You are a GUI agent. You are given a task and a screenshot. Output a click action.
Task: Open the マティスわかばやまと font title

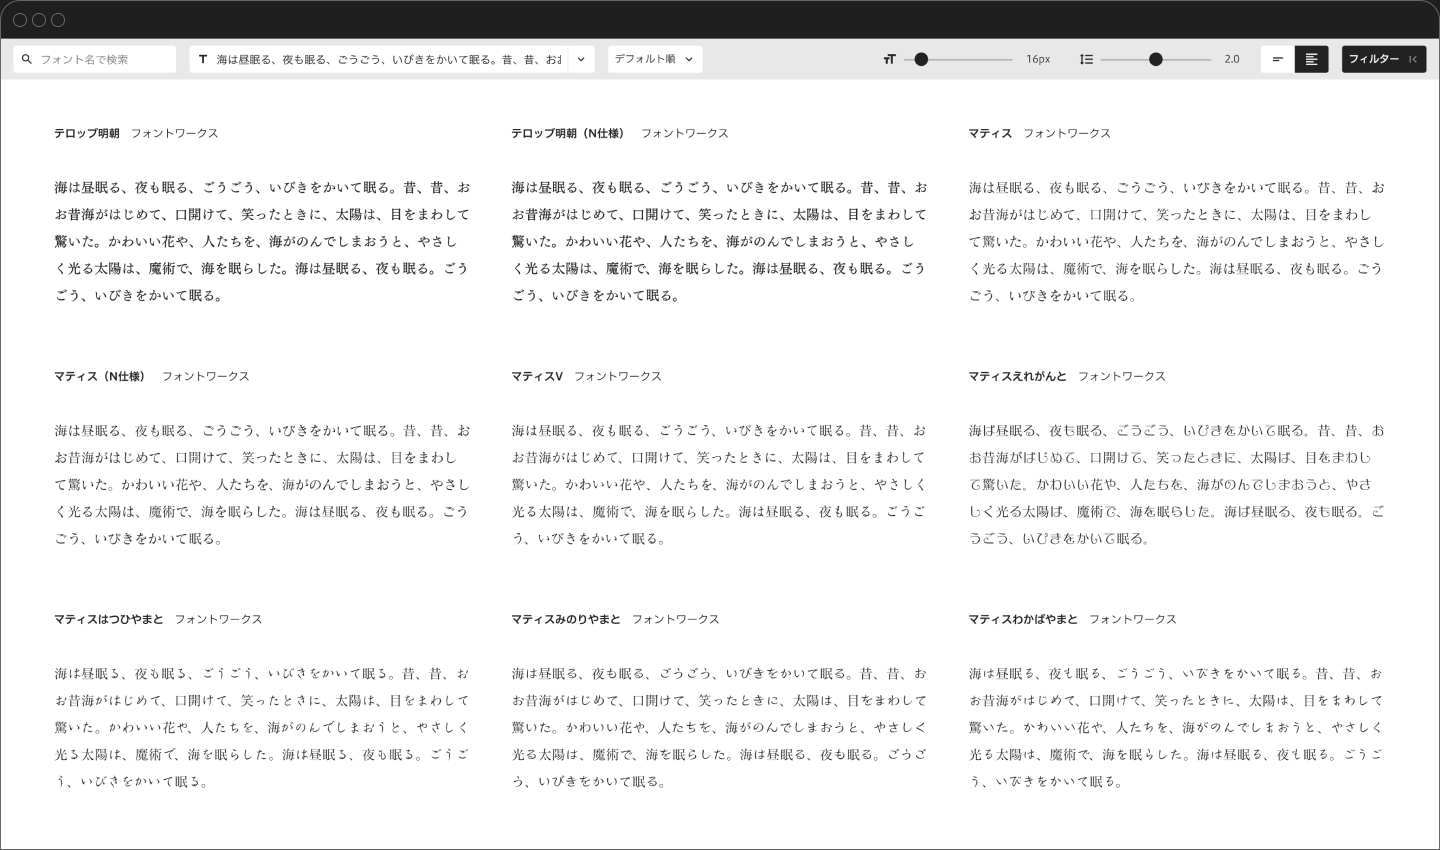click(1023, 619)
